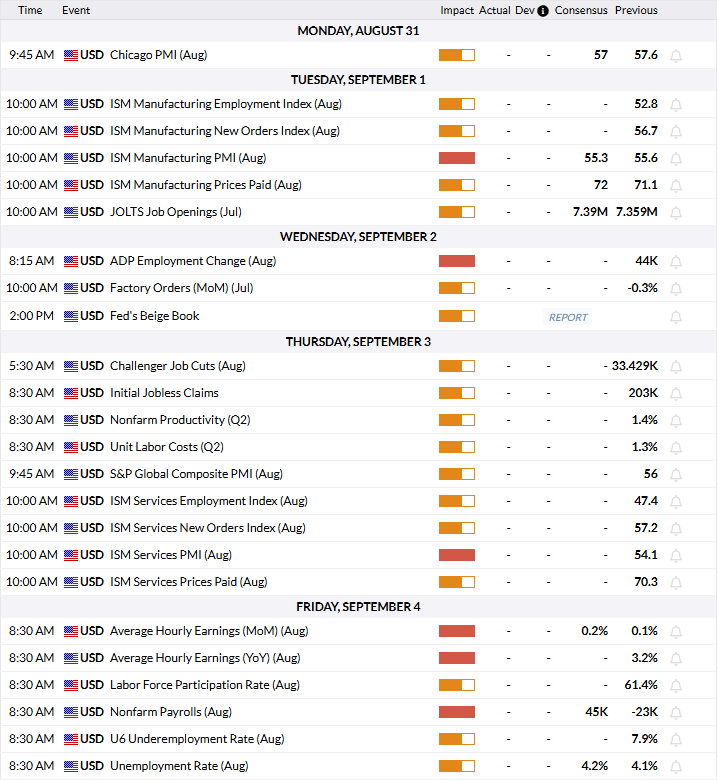This screenshot has width=717, height=780.
Task: Click the 55.3 consensus for ISM Manufacturing PMI
Action: pos(596,158)
